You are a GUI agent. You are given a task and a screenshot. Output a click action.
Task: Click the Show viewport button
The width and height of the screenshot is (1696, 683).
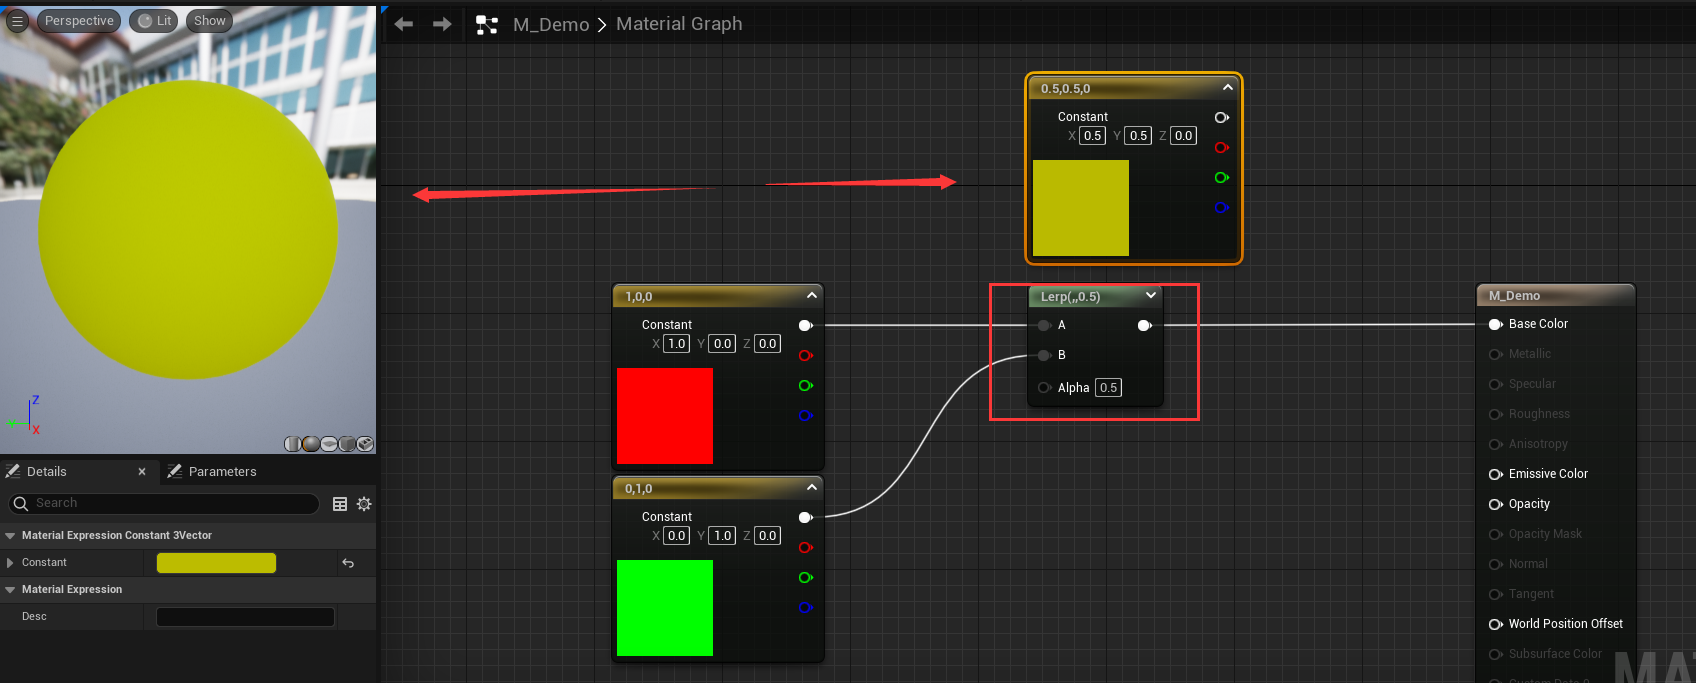tap(209, 21)
